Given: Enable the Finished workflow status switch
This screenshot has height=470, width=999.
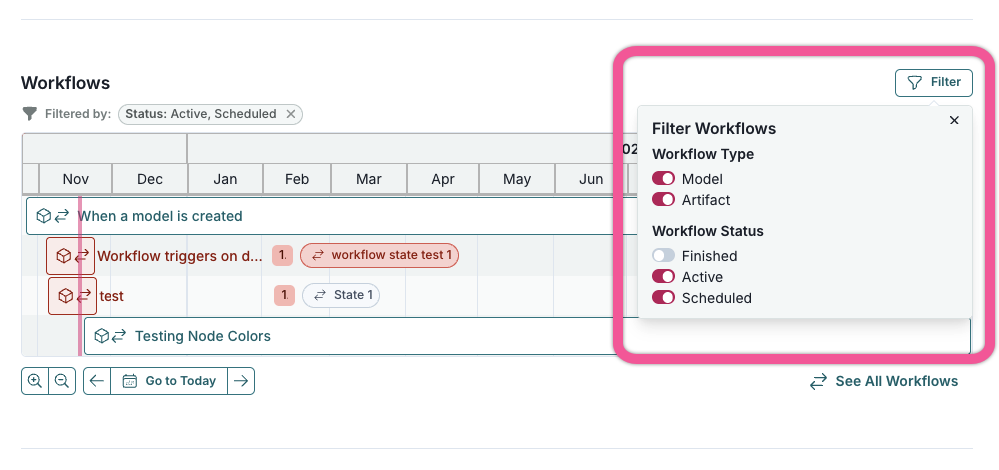Looking at the screenshot, I should click(664, 256).
